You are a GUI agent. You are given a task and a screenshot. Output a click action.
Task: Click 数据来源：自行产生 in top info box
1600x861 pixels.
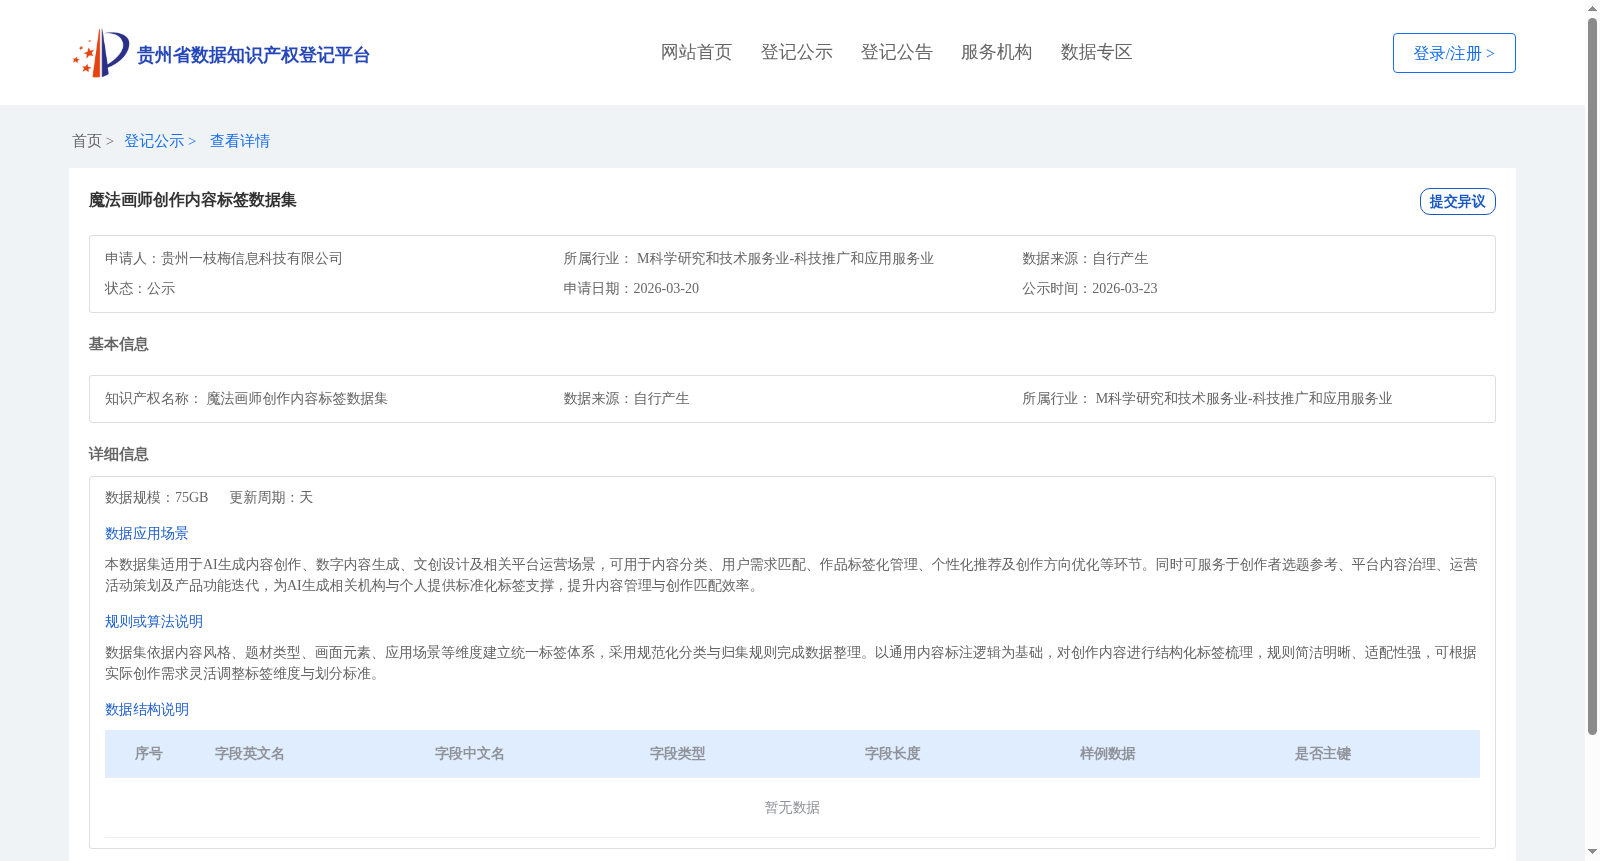(x=1085, y=258)
